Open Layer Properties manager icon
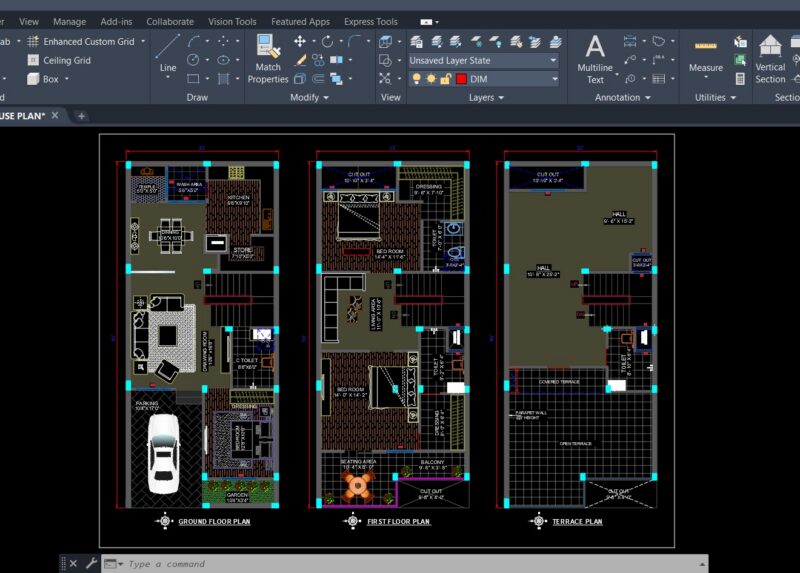 (416, 41)
